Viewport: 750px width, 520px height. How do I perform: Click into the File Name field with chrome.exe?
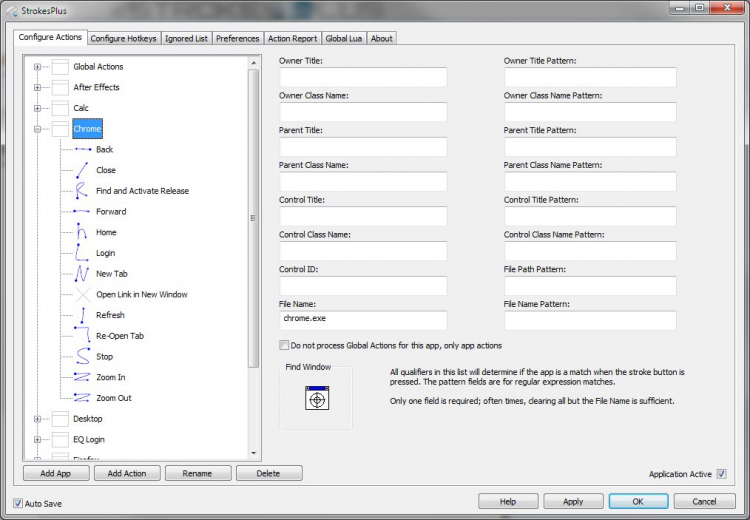click(363, 320)
